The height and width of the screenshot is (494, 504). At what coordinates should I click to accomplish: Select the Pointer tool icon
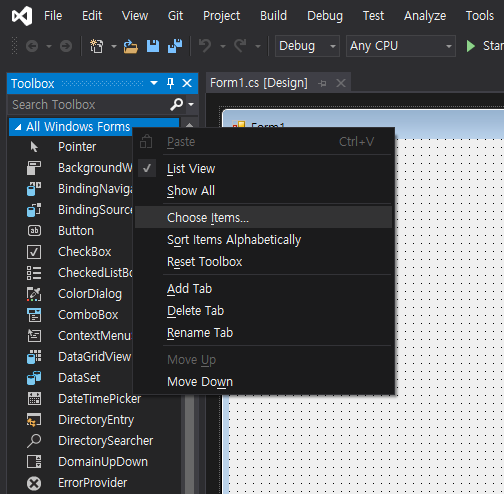34,147
